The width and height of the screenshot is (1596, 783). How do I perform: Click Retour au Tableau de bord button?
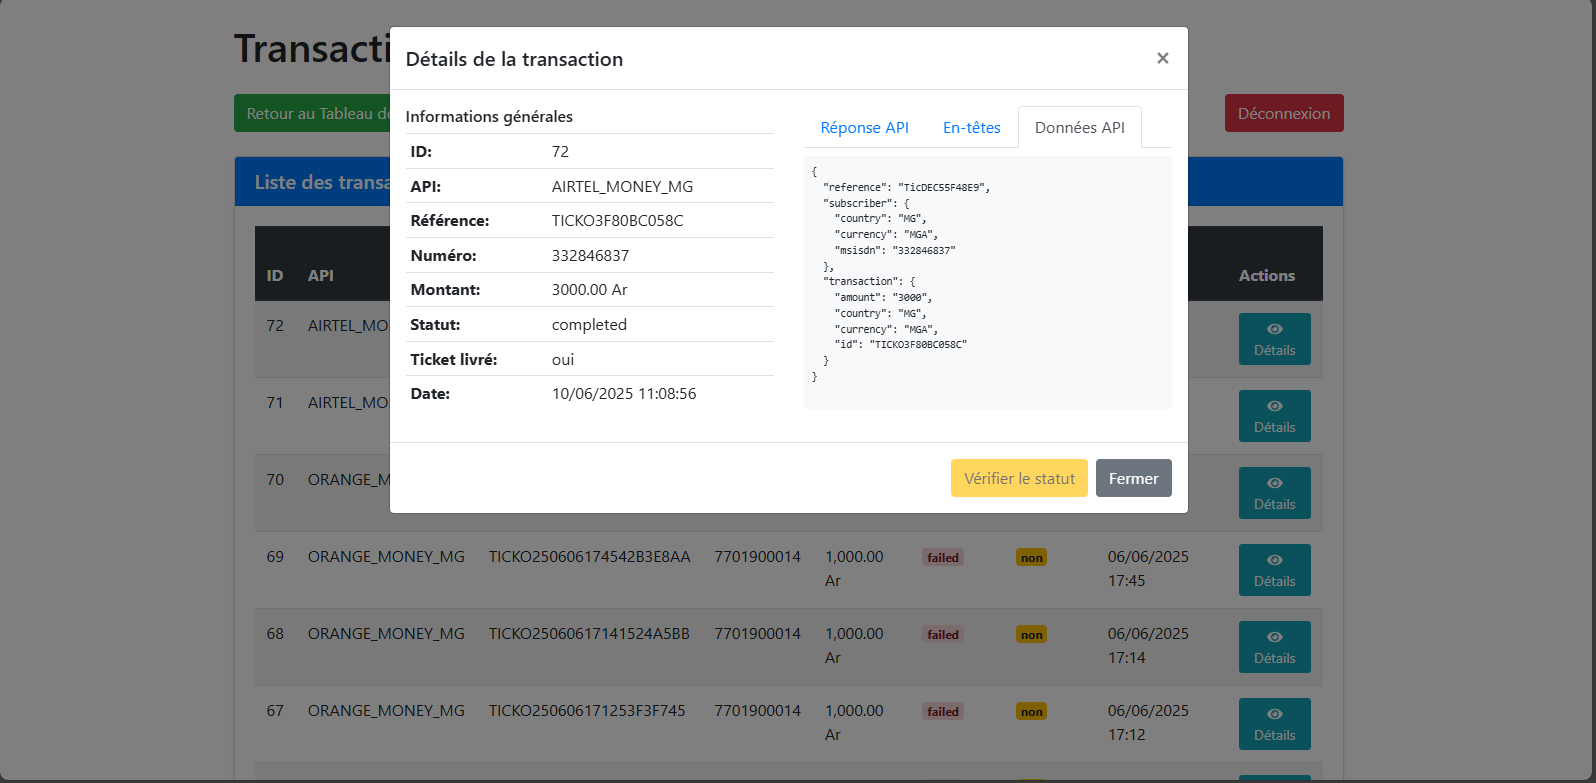point(312,113)
